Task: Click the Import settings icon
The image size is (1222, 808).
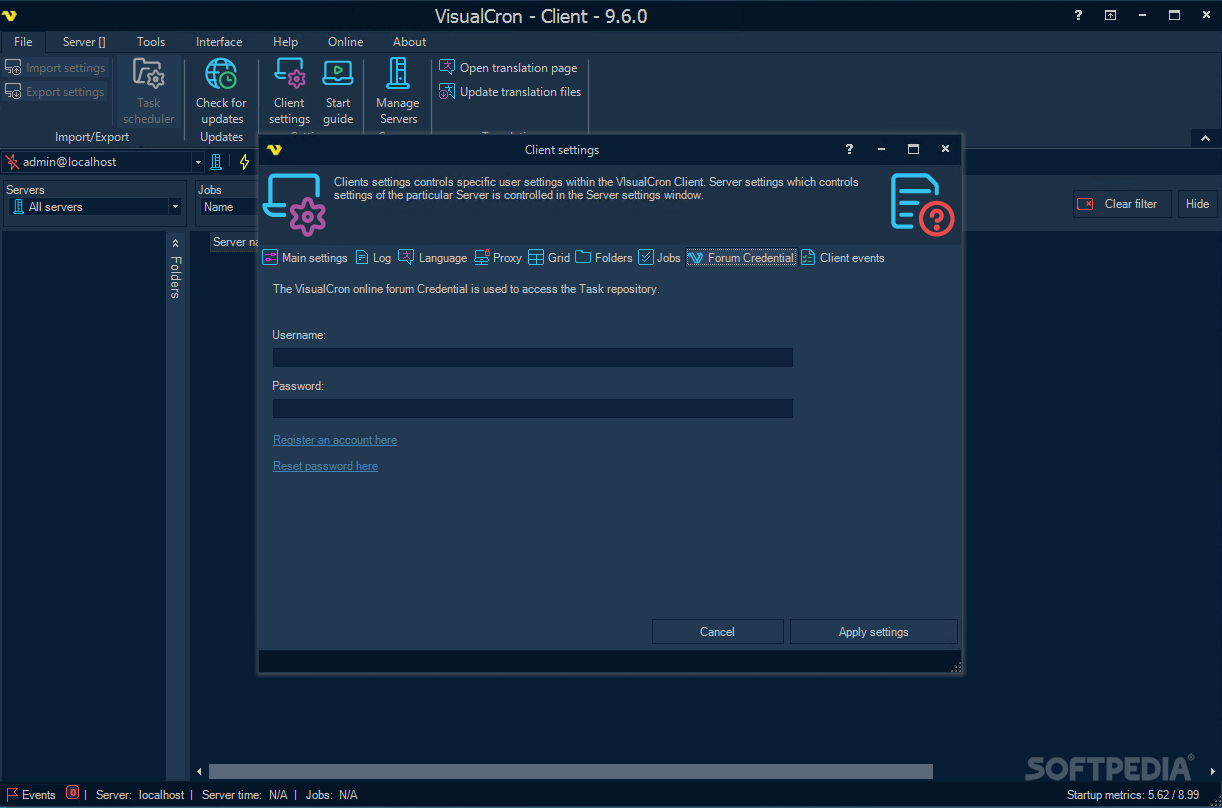Action: tap(14, 68)
